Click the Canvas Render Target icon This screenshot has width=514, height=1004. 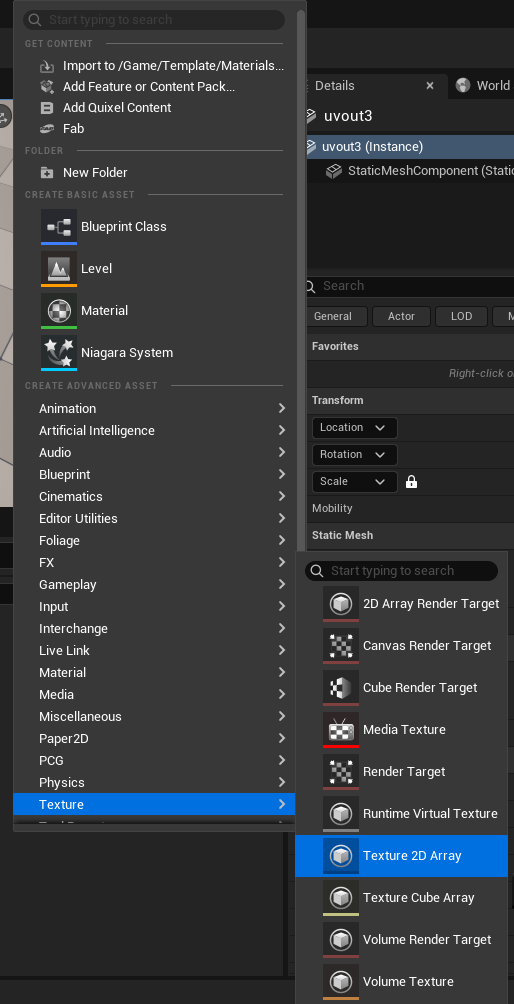tap(341, 645)
